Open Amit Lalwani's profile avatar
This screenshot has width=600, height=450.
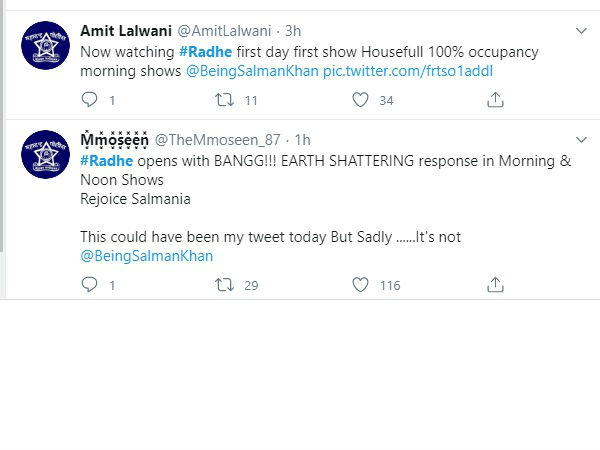coord(46,46)
